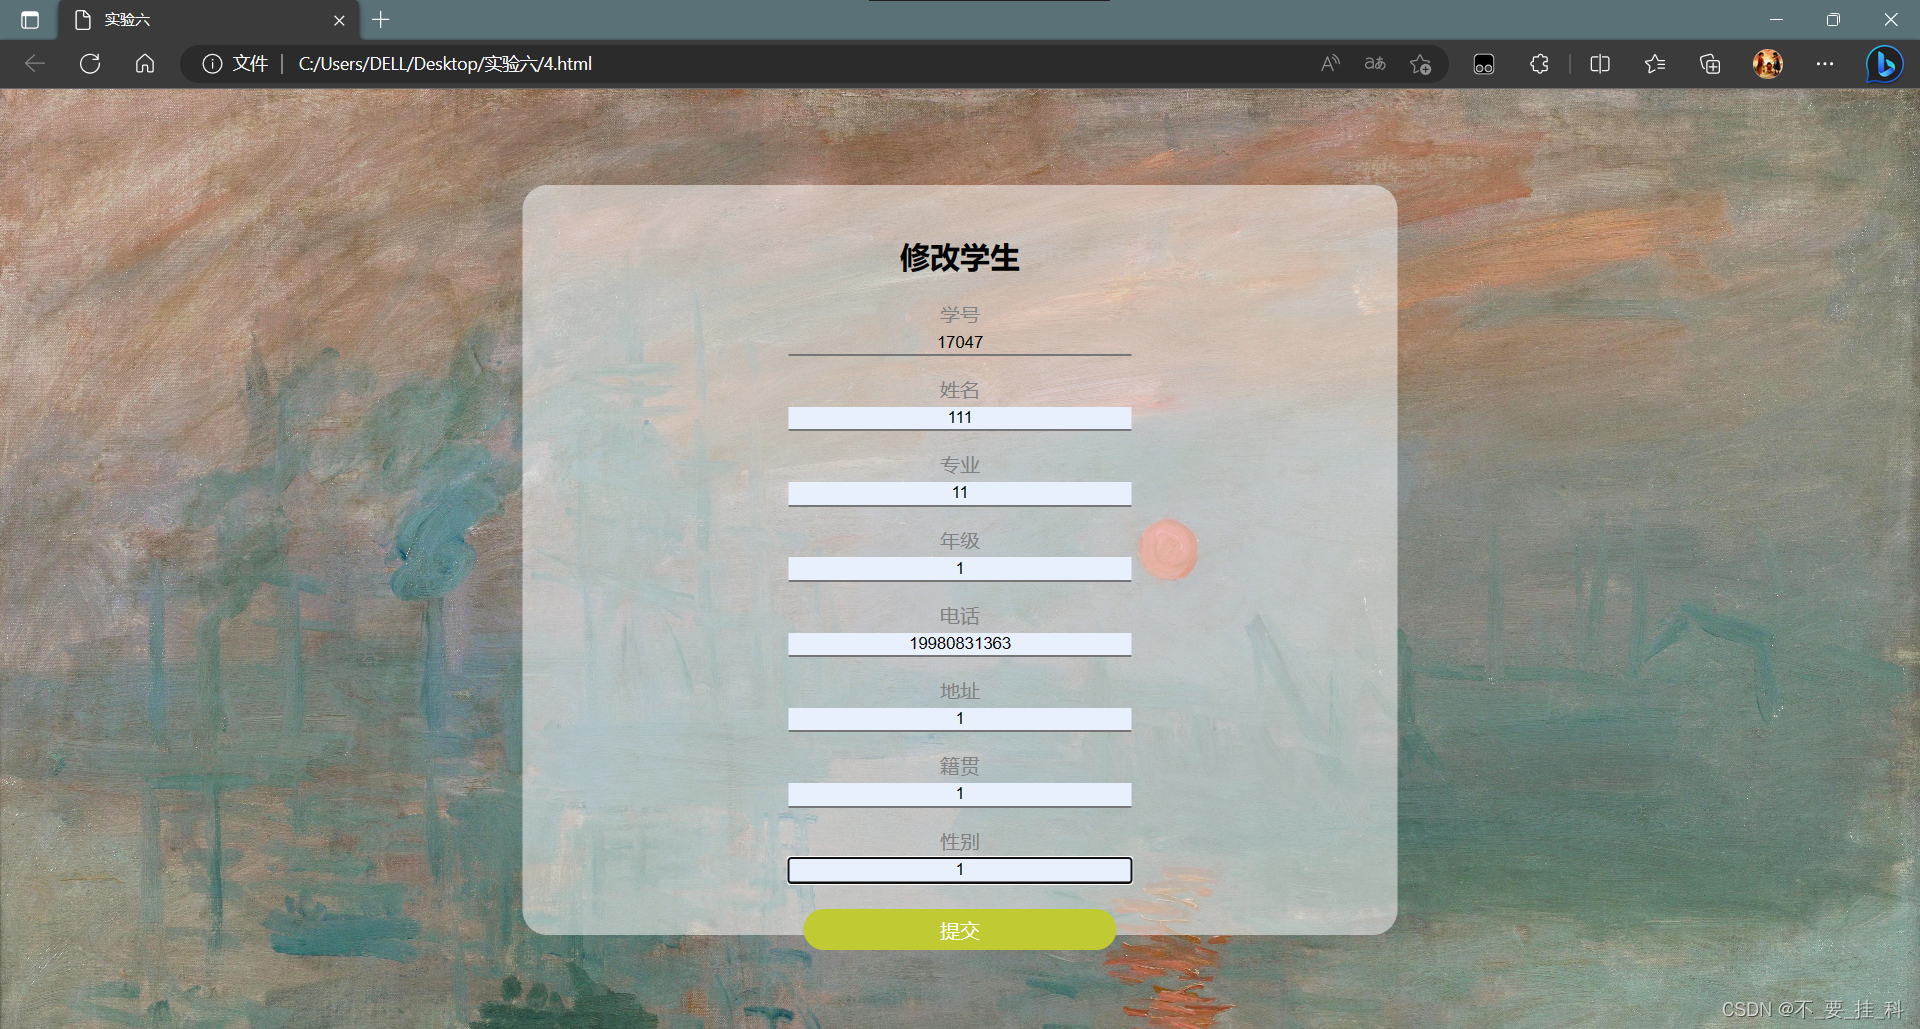Click the 学号 field showing 17047
1920x1029 pixels.
[960, 342]
